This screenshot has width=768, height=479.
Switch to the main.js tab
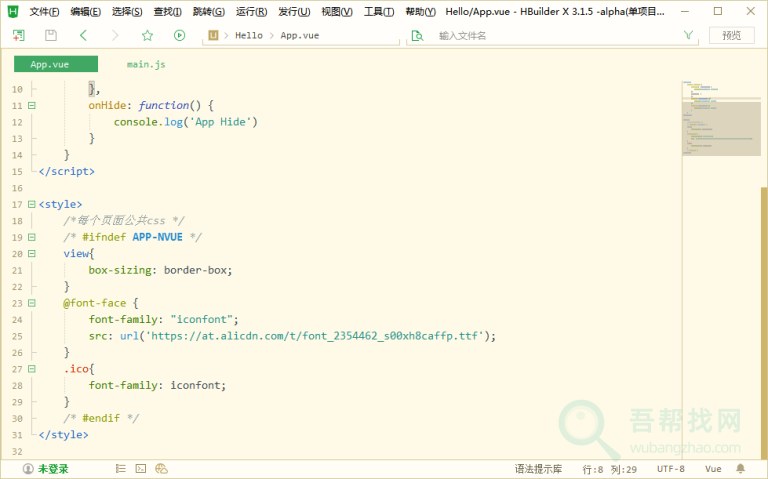point(146,64)
